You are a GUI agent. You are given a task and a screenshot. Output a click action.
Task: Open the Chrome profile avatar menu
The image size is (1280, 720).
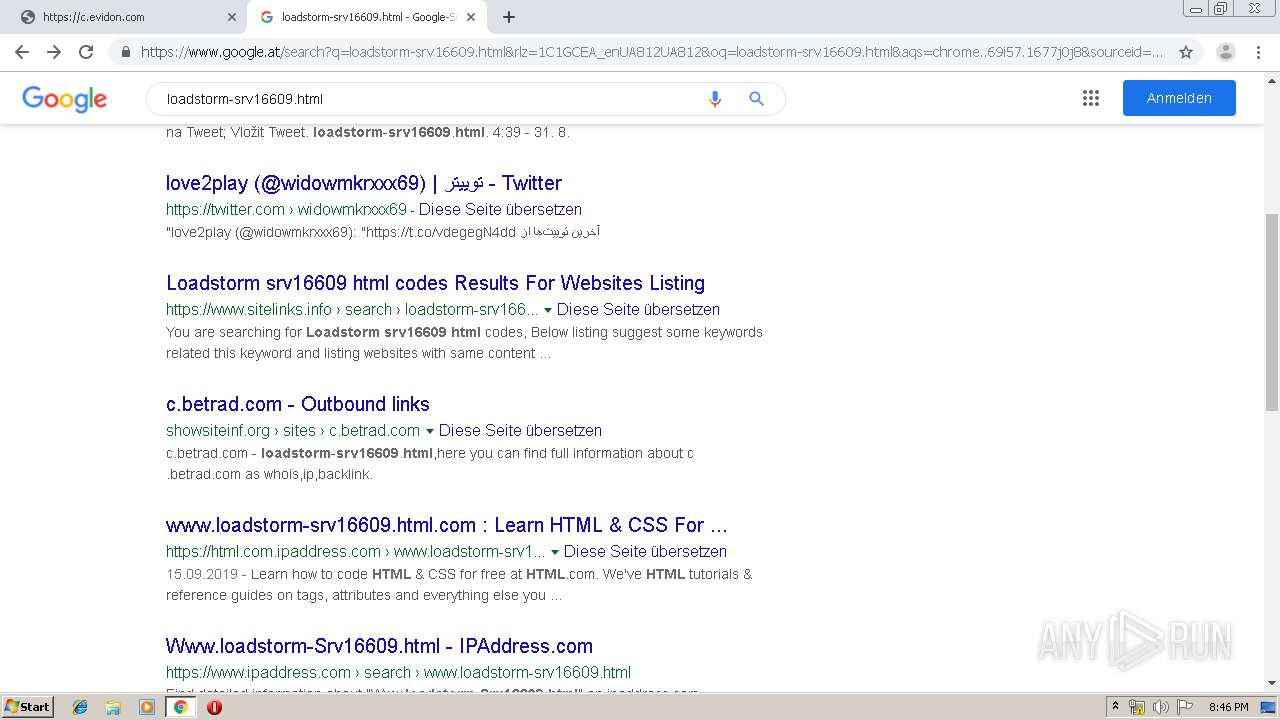tap(1226, 52)
